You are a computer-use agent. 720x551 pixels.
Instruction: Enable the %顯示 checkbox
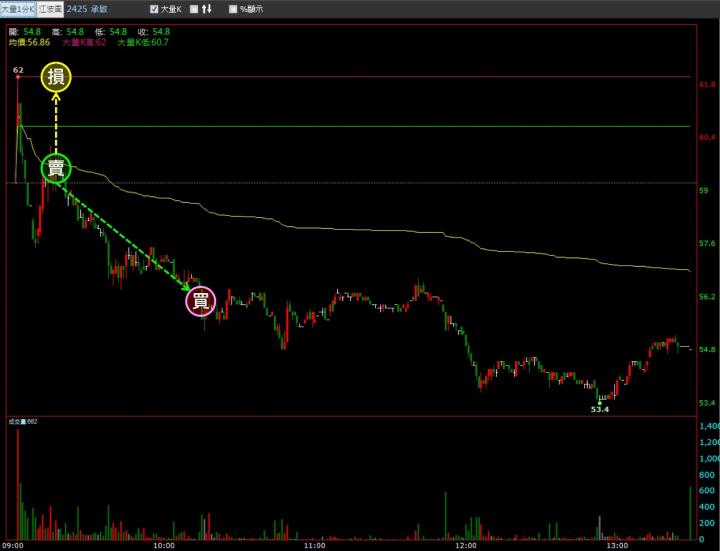pos(233,9)
